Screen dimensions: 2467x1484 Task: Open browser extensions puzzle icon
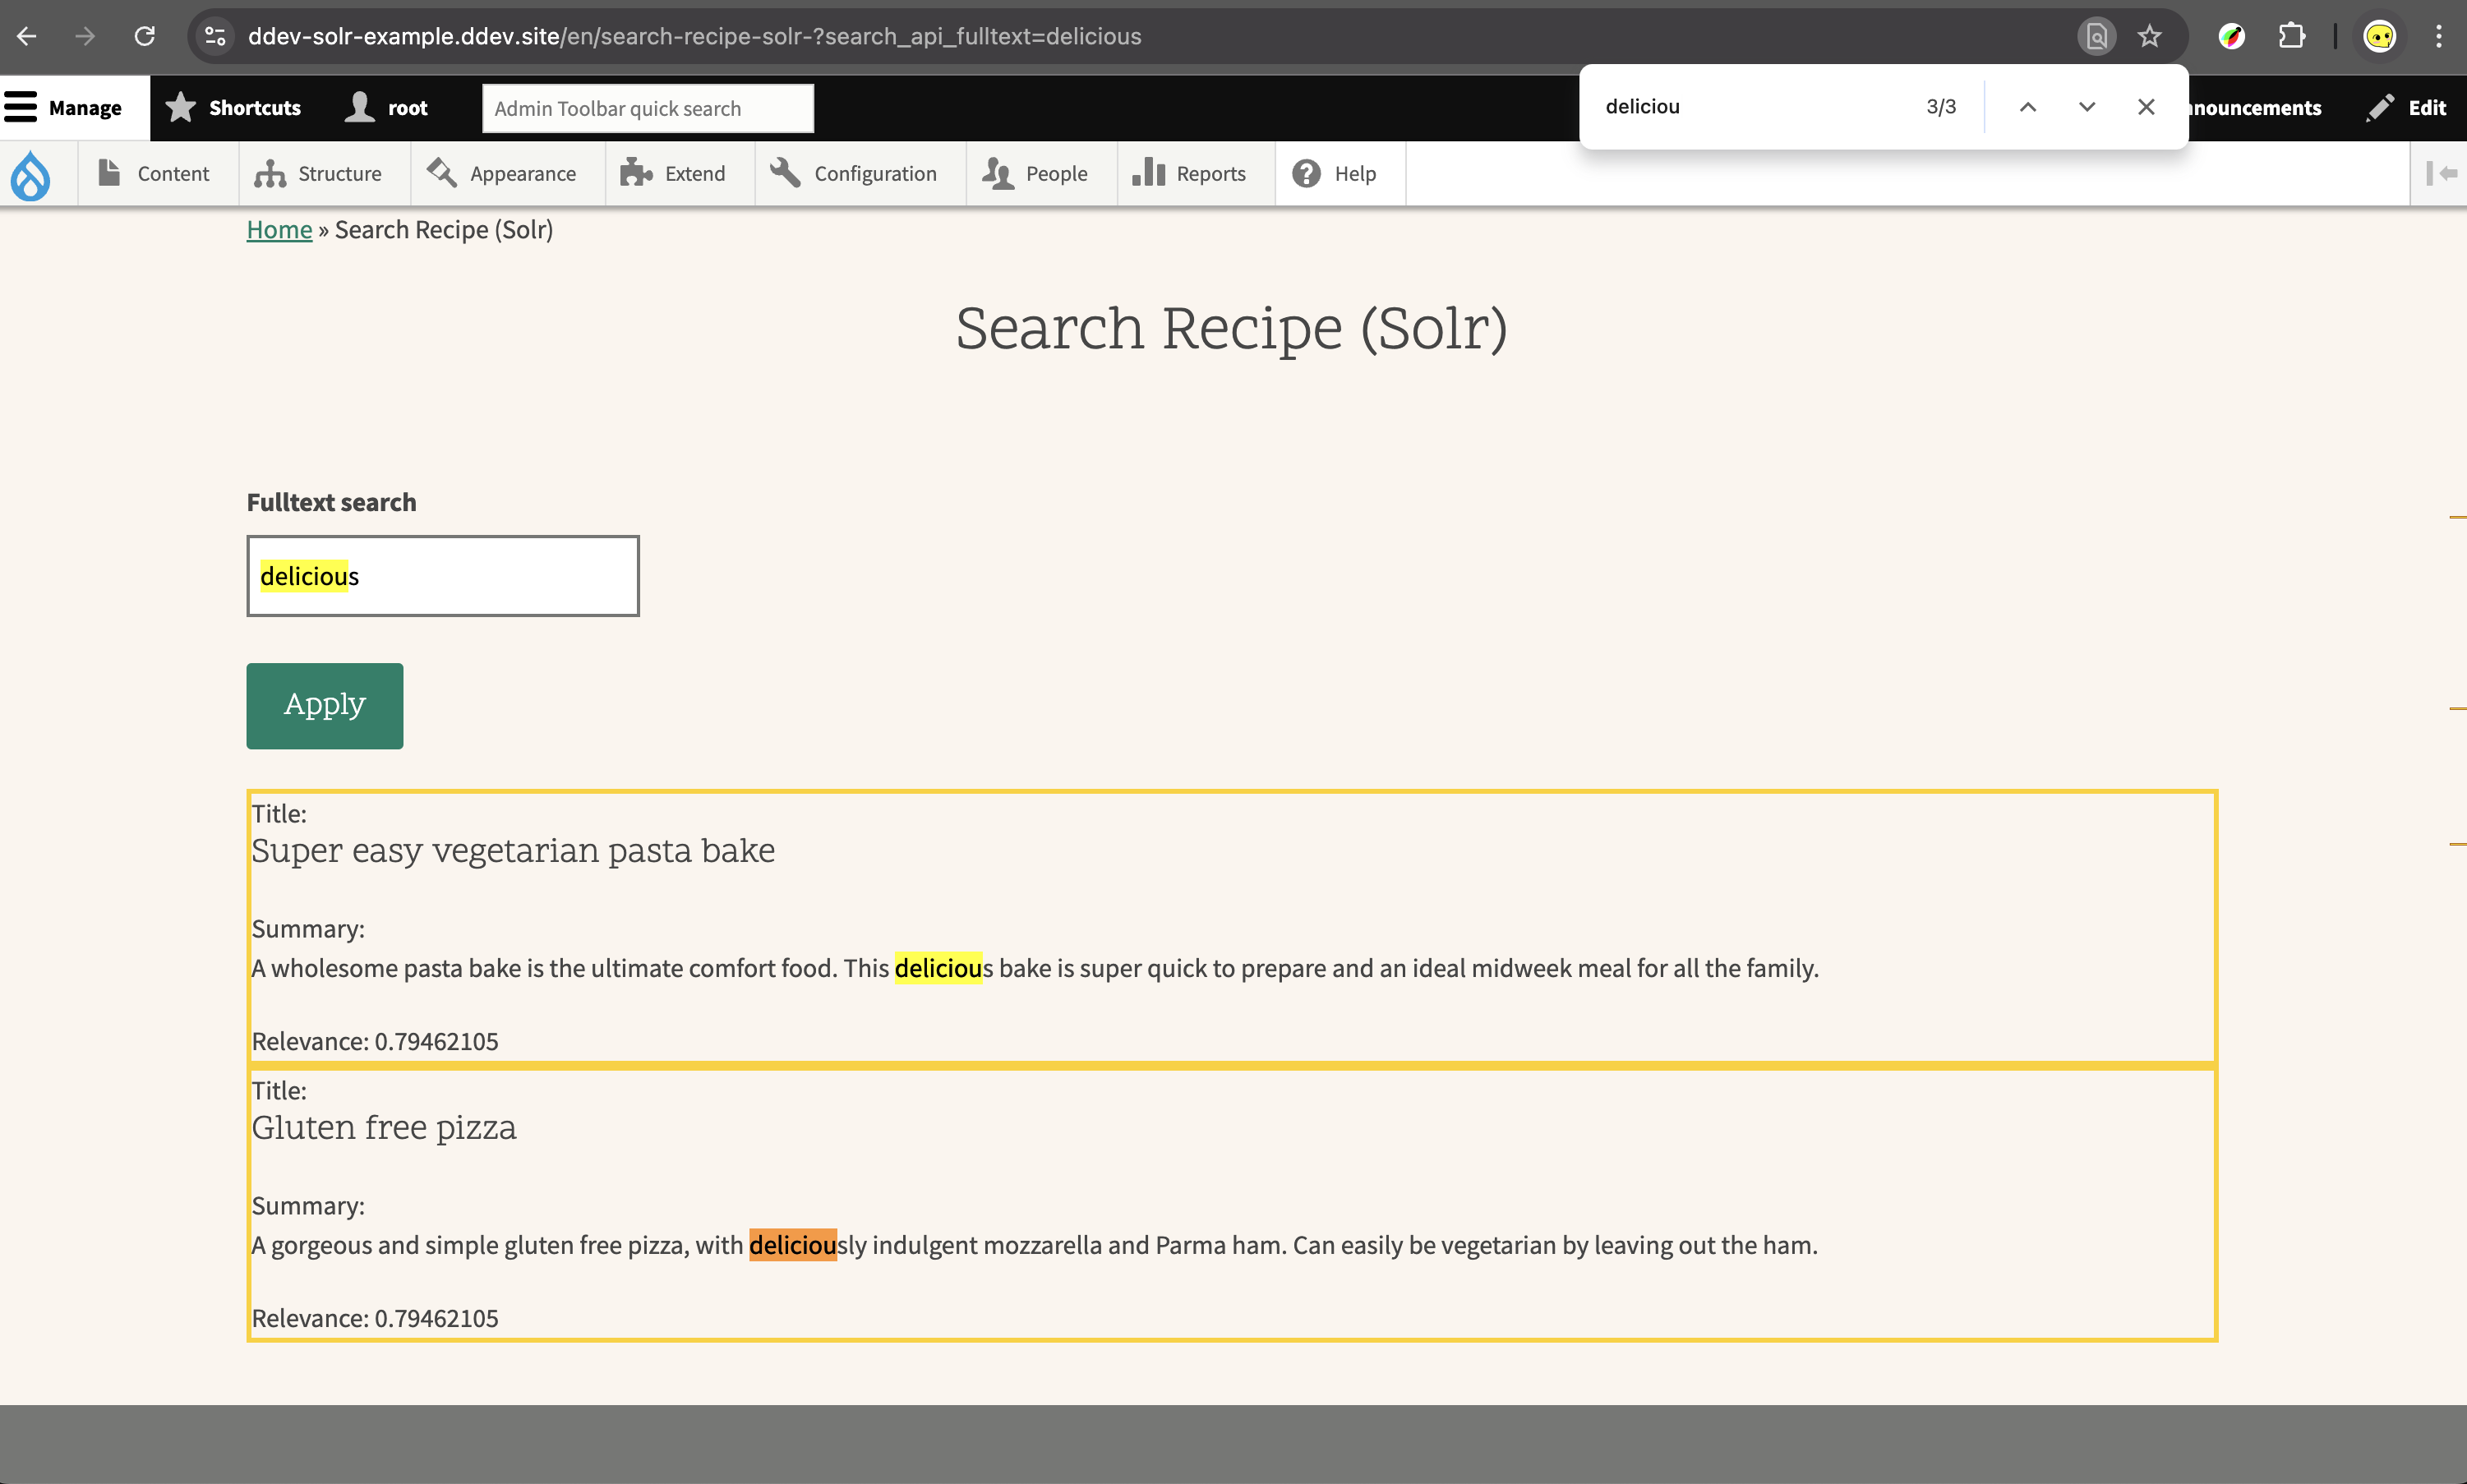[2291, 37]
